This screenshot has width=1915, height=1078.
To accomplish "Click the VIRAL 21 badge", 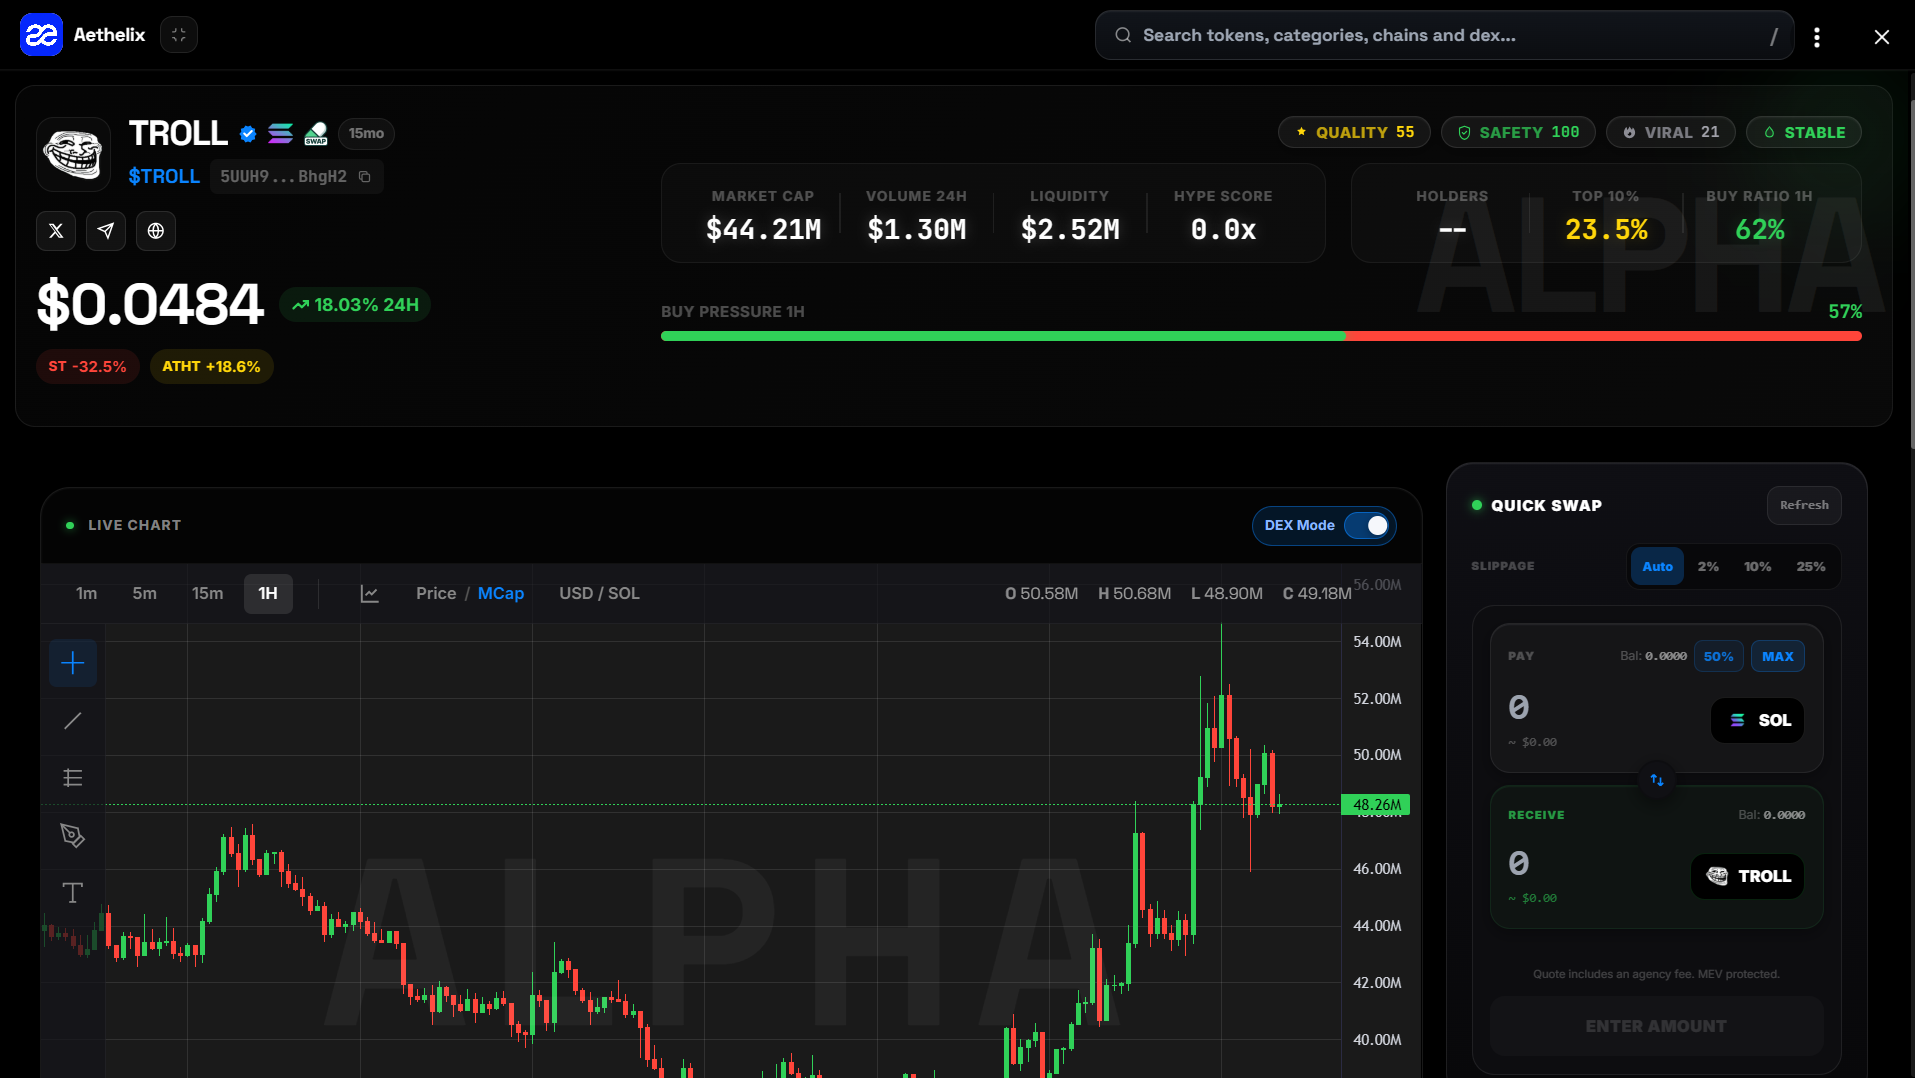I will 1670,132.
